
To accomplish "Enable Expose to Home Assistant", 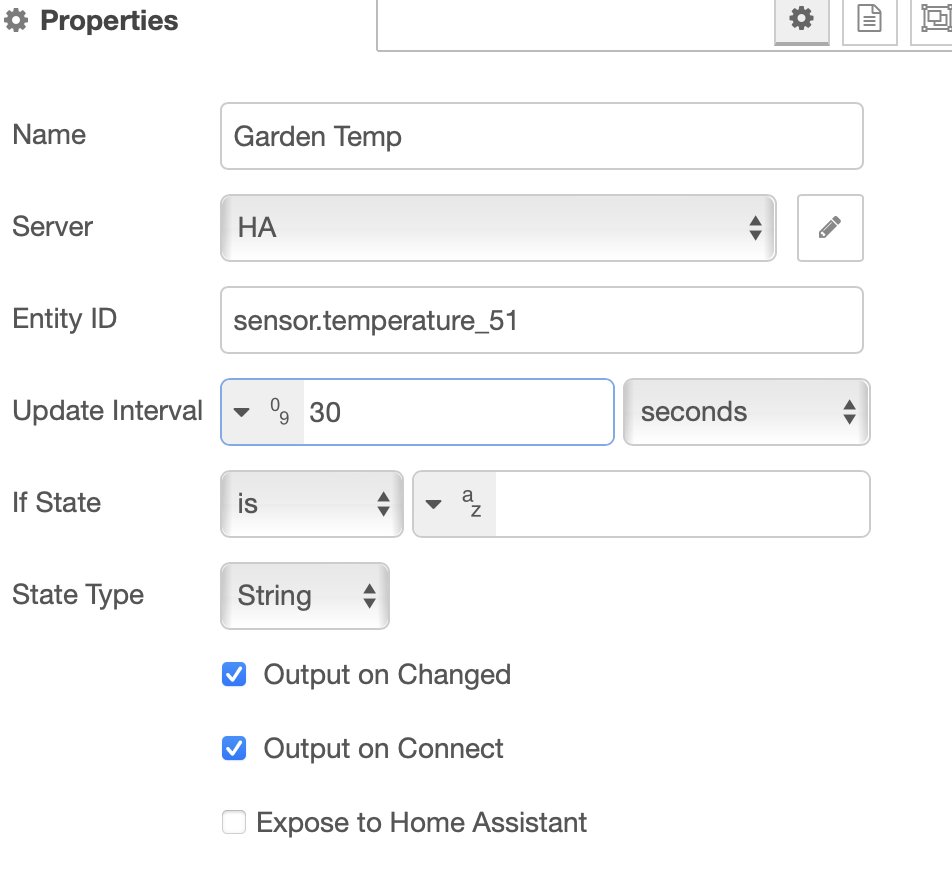I will tap(233, 822).
